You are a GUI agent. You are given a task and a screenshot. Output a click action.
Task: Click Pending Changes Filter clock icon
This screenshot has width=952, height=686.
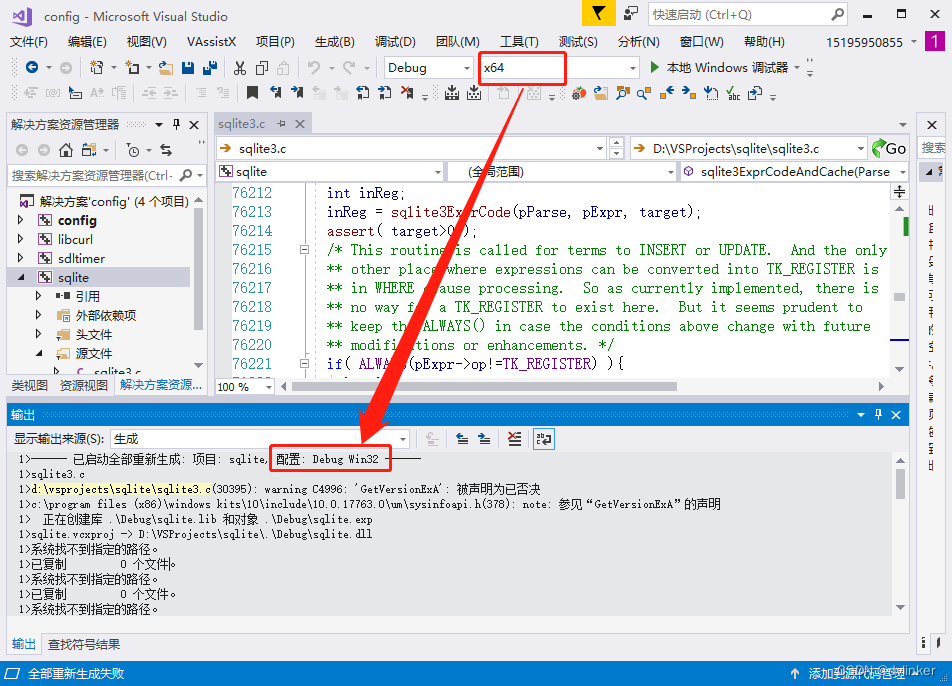(x=132, y=149)
